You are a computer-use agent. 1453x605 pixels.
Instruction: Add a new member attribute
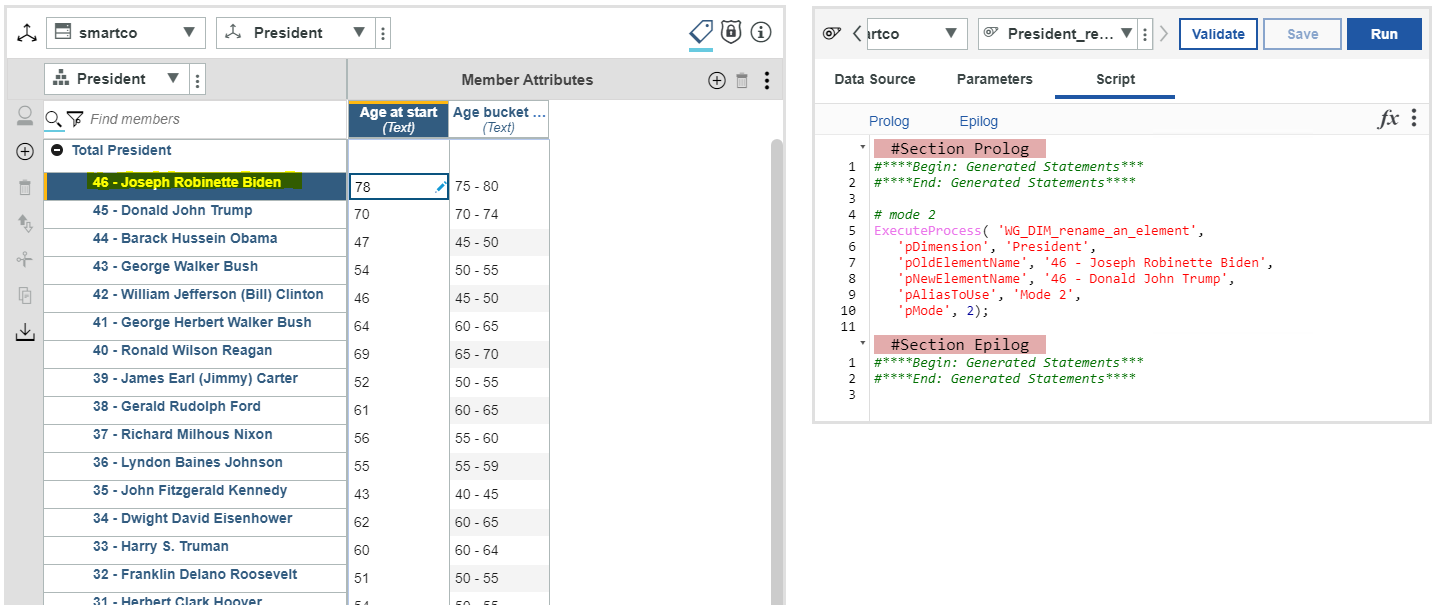tap(717, 81)
